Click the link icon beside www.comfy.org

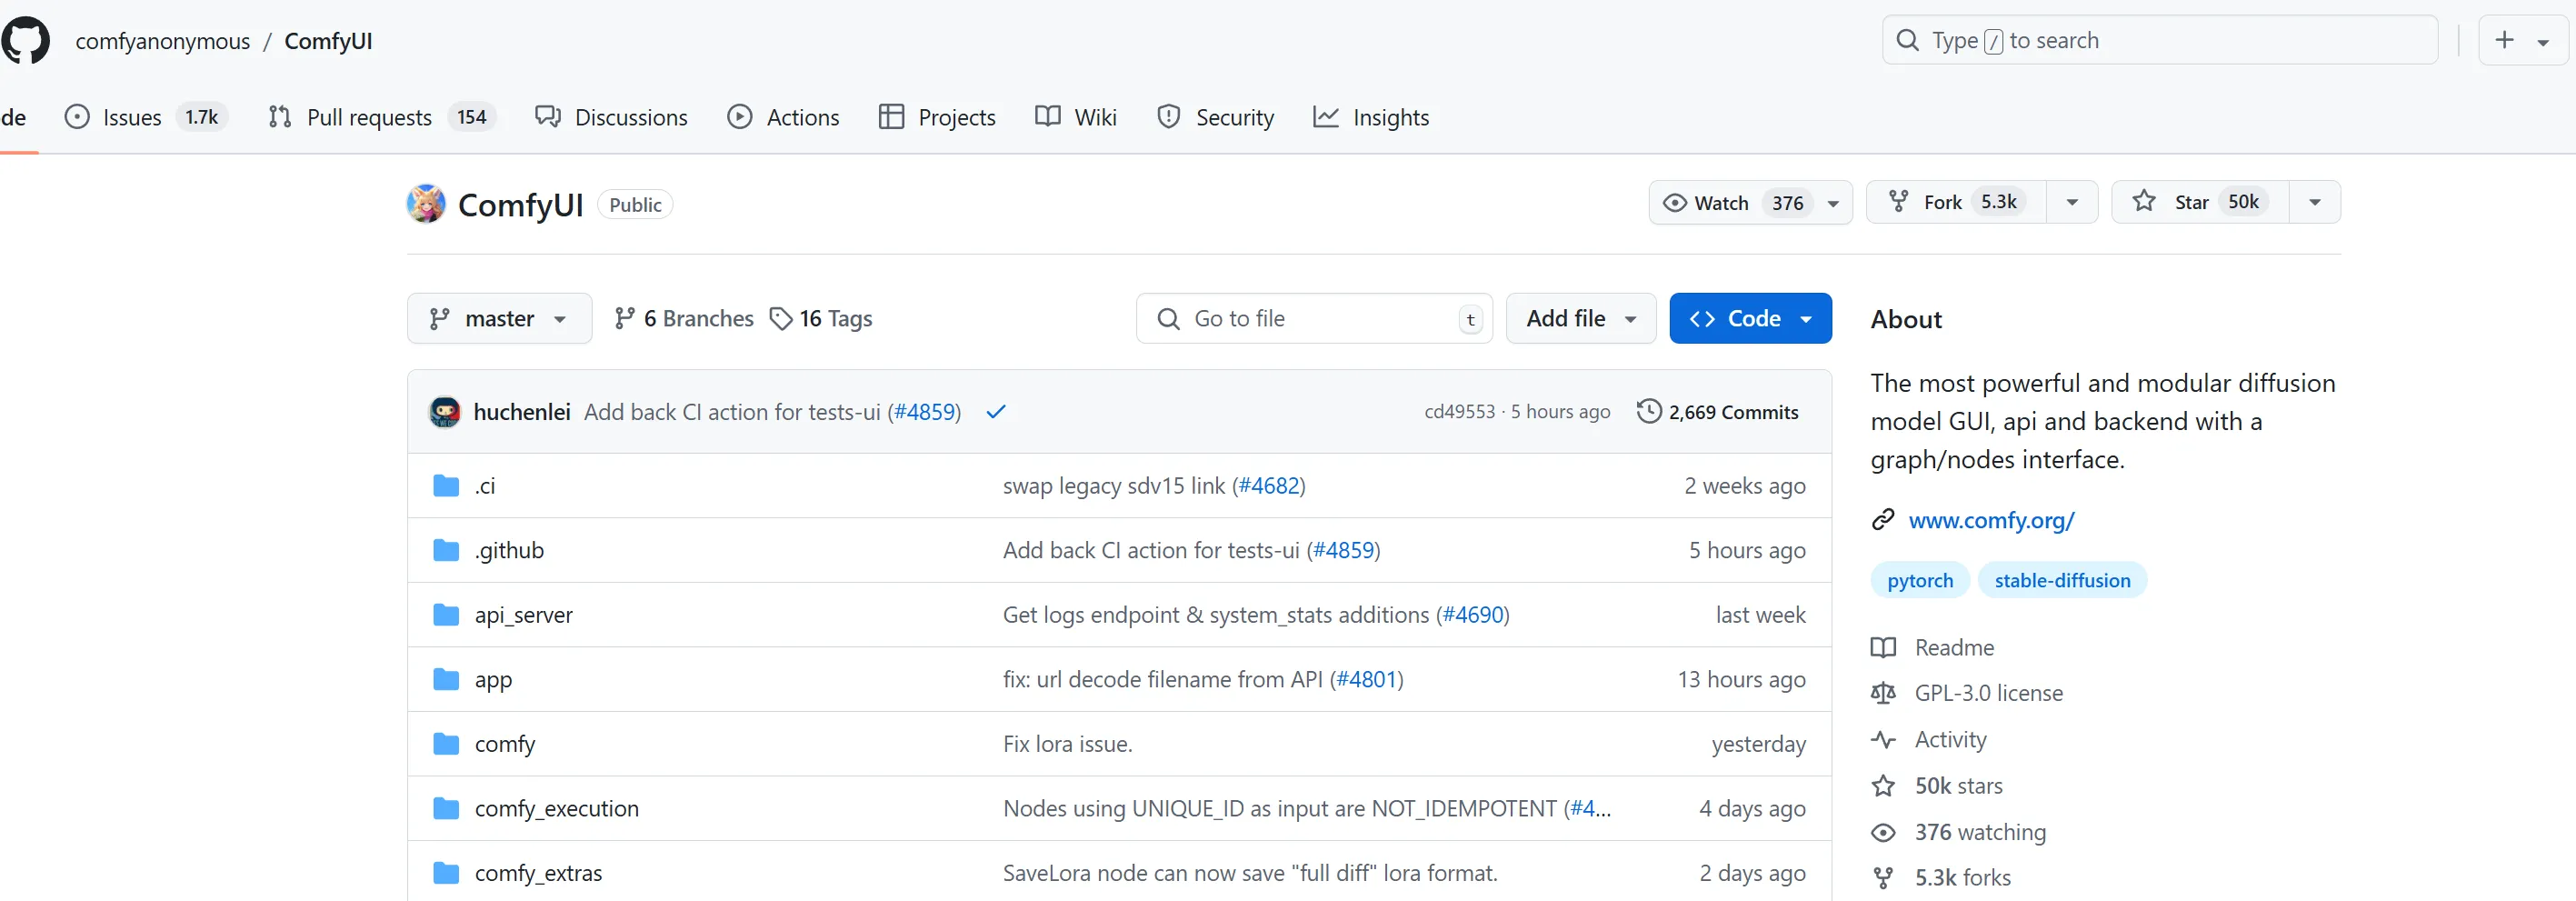[1883, 520]
